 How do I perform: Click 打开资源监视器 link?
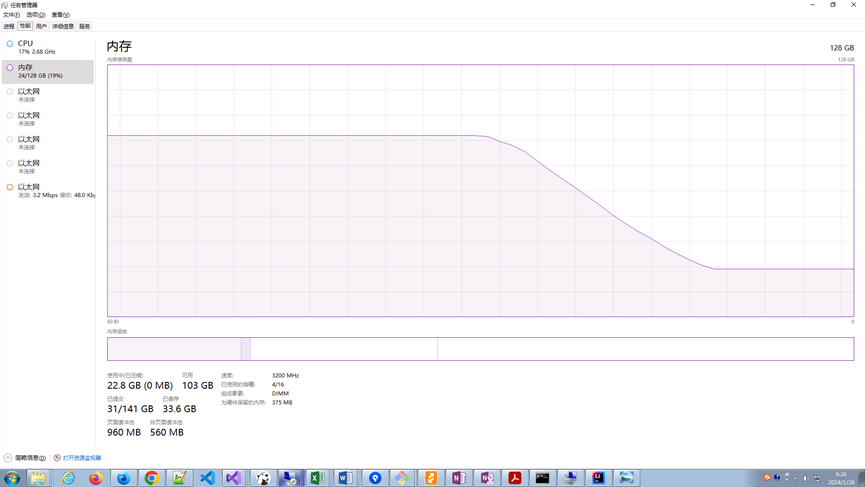81,458
